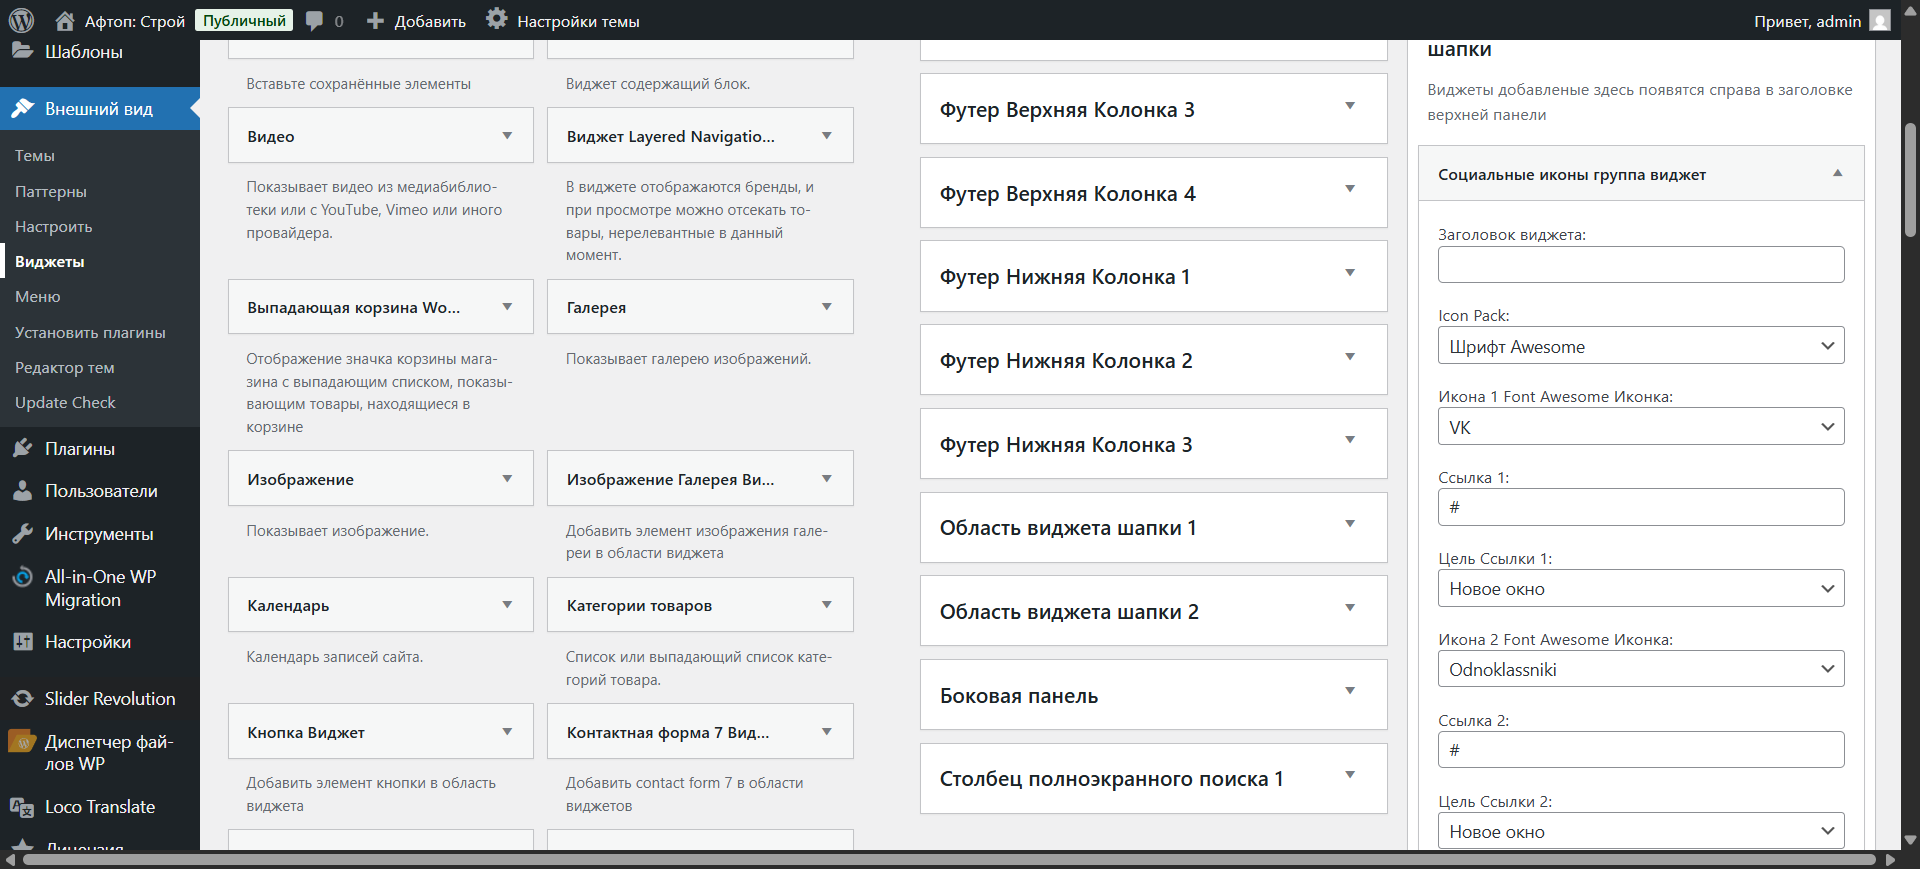This screenshot has height=869, width=1920.
Task: Click the admin avatar in the top bar
Action: 1880,21
